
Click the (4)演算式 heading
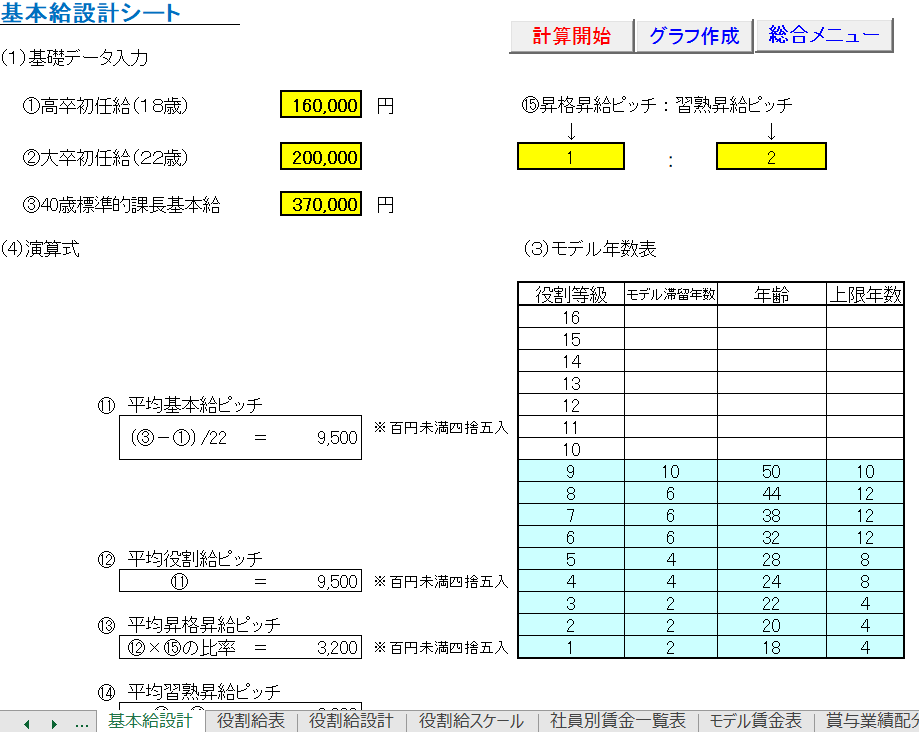click(40, 248)
